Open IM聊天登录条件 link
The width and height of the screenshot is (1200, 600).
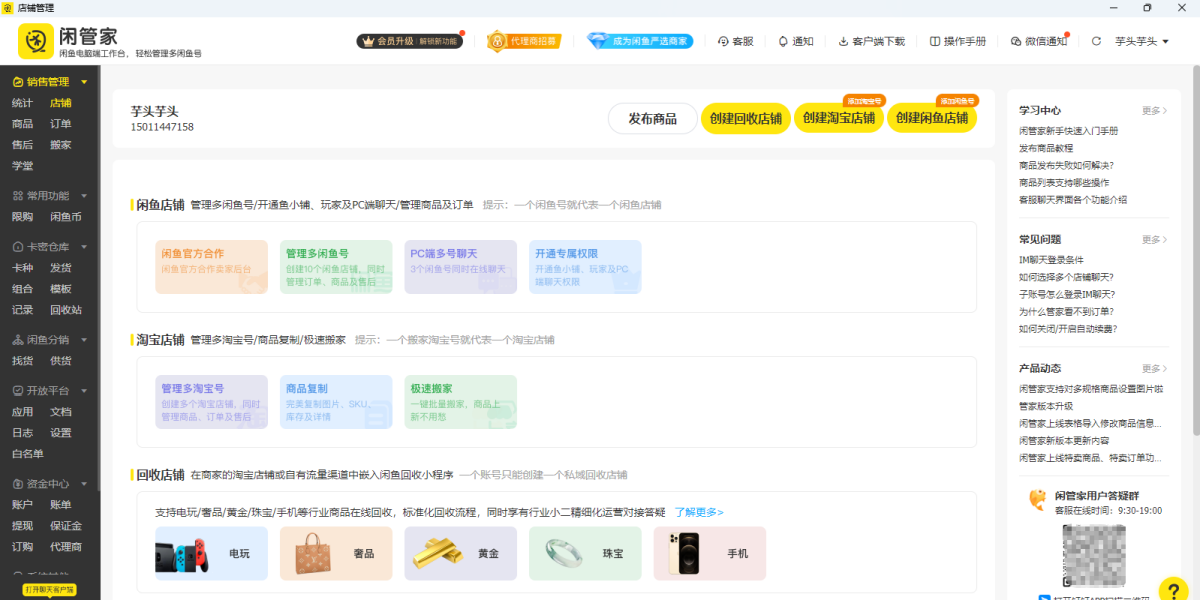pos(1051,260)
